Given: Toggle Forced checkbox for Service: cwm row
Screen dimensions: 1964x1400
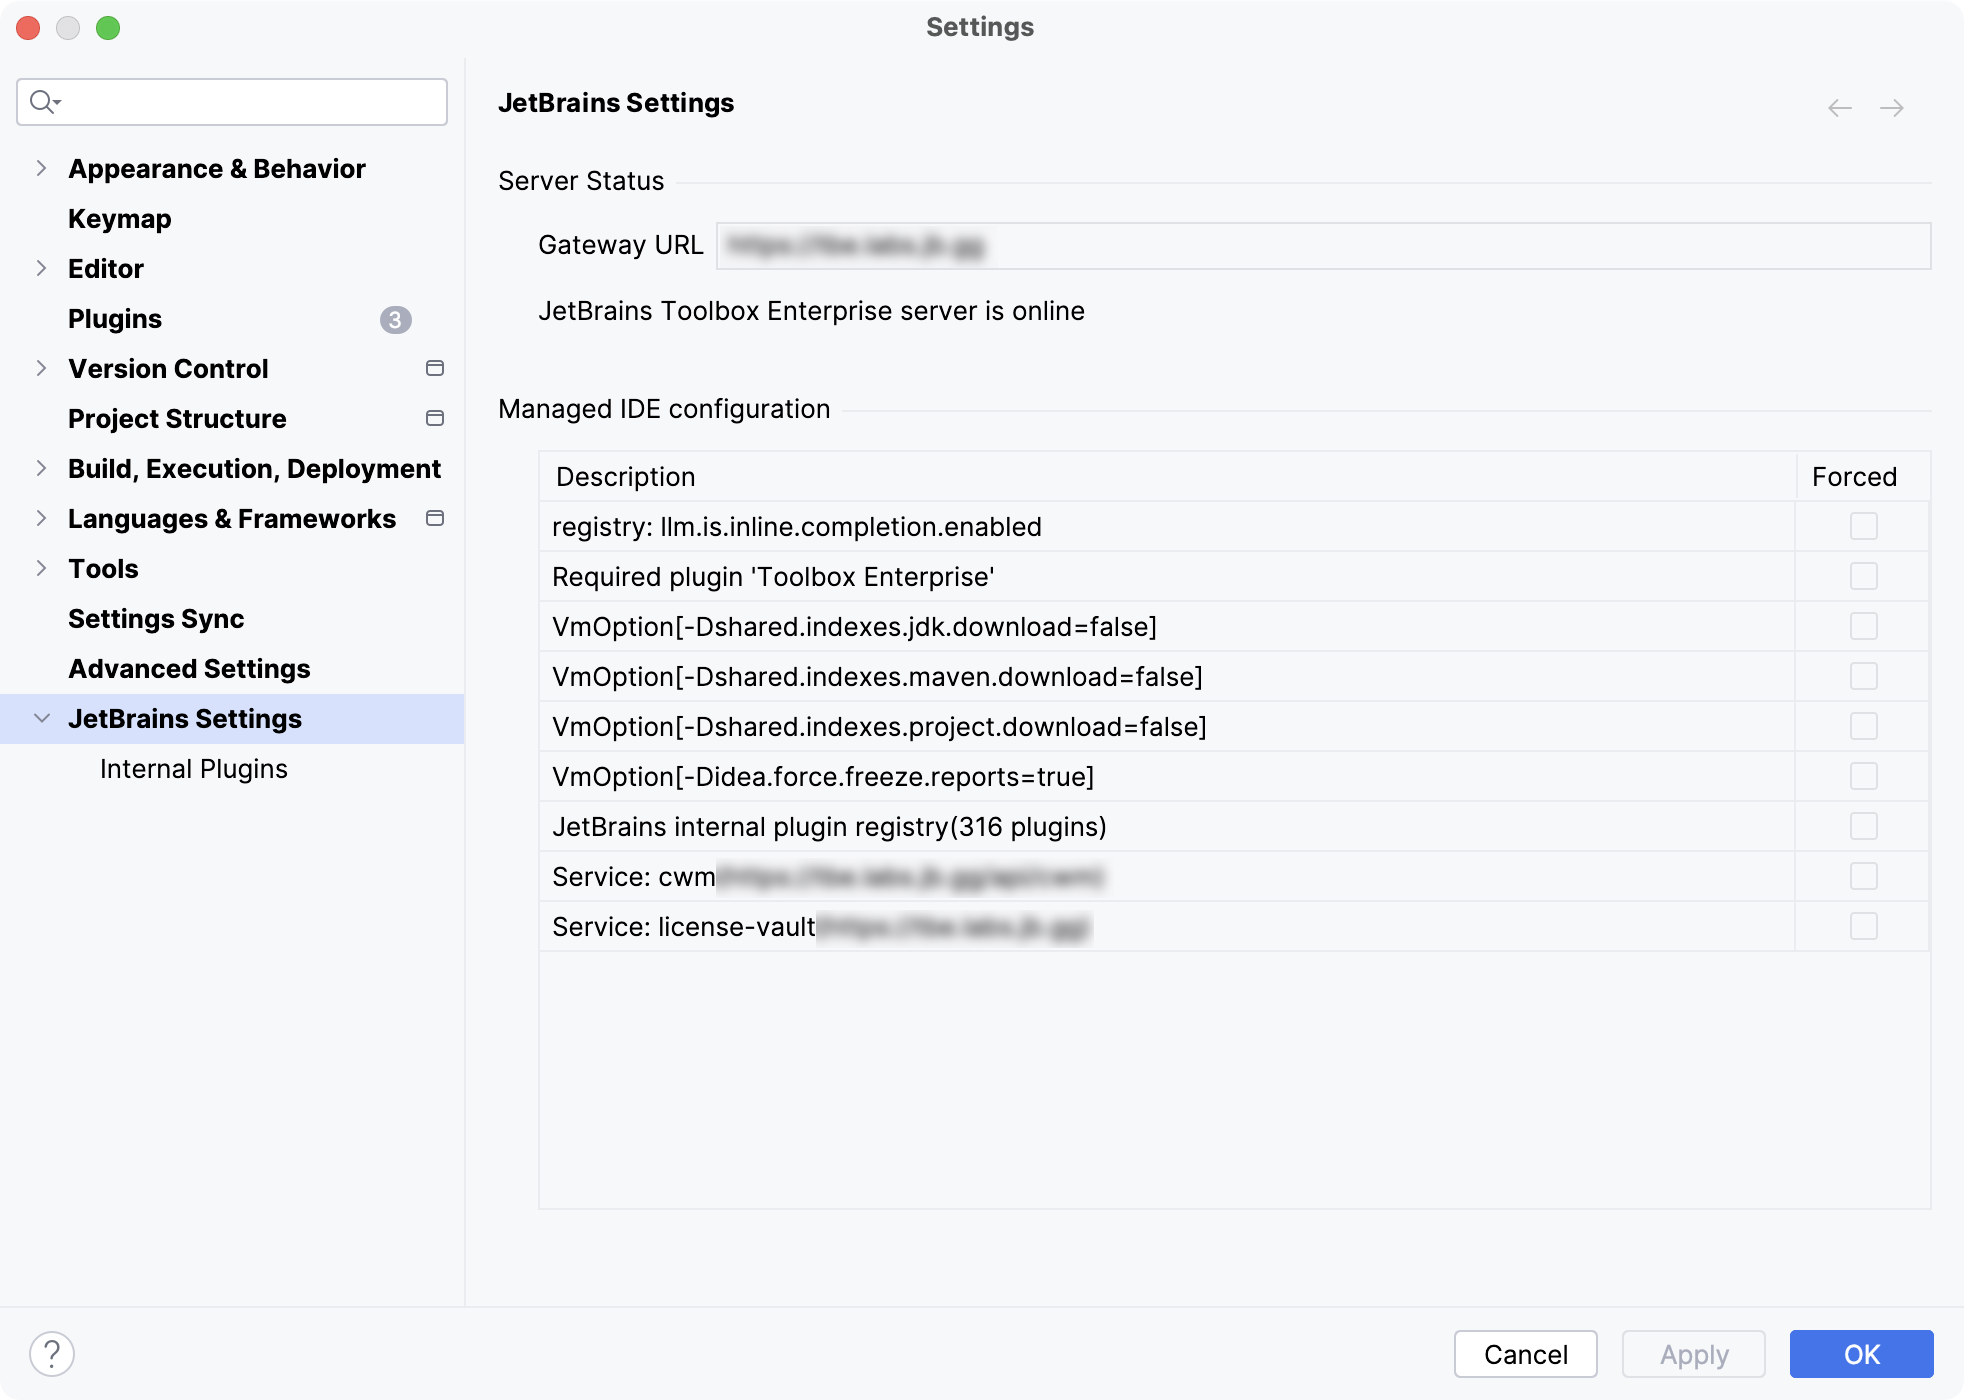Looking at the screenshot, I should coord(1864,876).
